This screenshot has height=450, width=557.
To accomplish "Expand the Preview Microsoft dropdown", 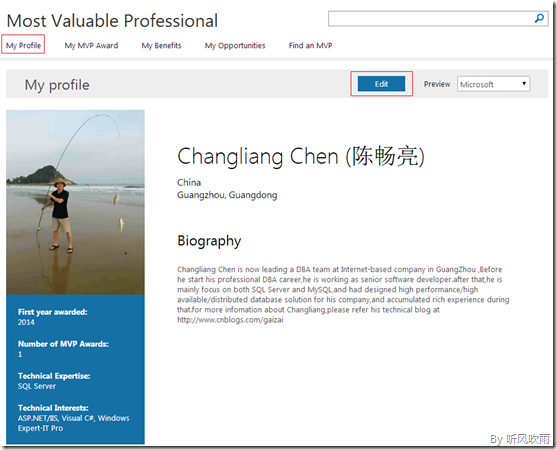I will (493, 84).
